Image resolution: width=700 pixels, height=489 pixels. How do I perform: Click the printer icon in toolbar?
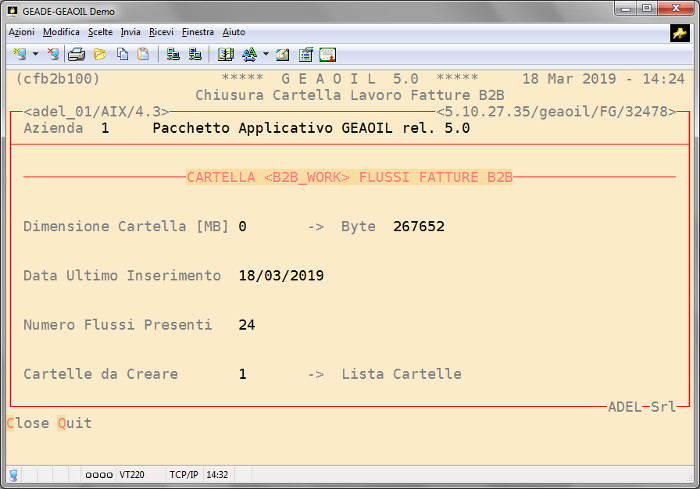click(77, 54)
